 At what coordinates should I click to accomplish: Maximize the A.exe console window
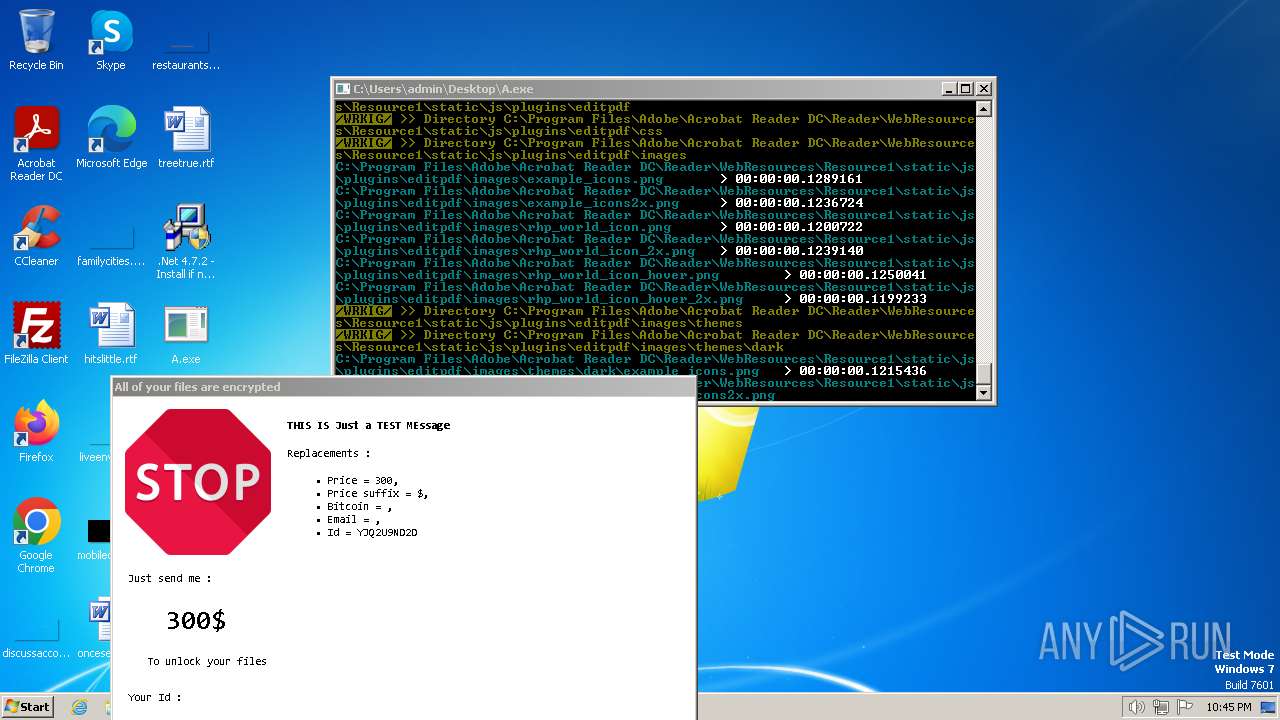click(x=965, y=89)
